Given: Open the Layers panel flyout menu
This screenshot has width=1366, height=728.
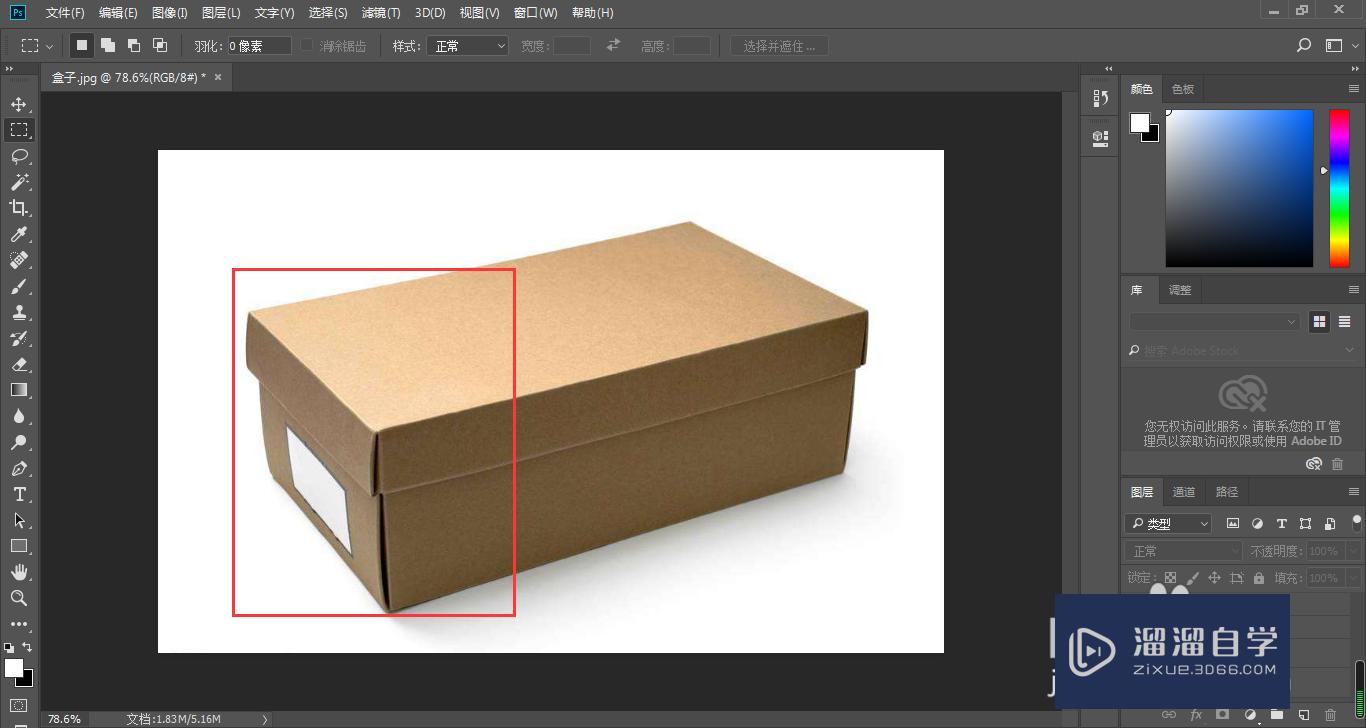Looking at the screenshot, I should point(1355,491).
